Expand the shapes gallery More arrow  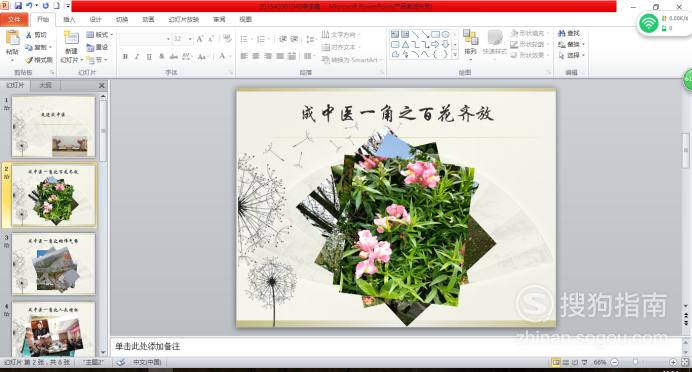pos(455,55)
